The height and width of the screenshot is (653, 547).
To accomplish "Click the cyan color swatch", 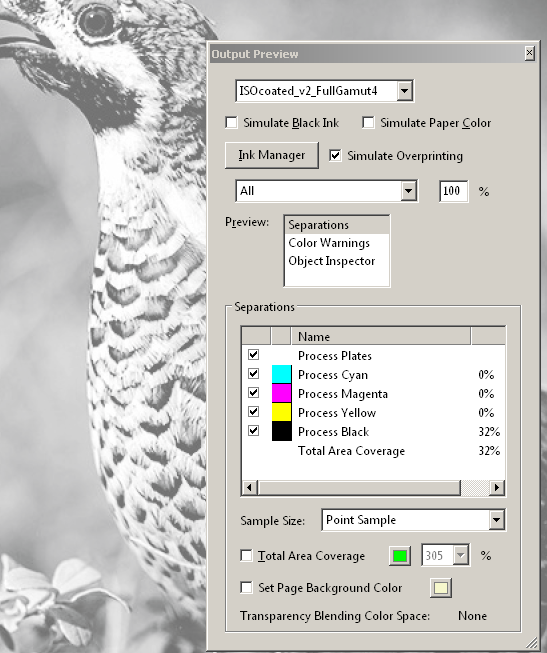I will pos(282,374).
